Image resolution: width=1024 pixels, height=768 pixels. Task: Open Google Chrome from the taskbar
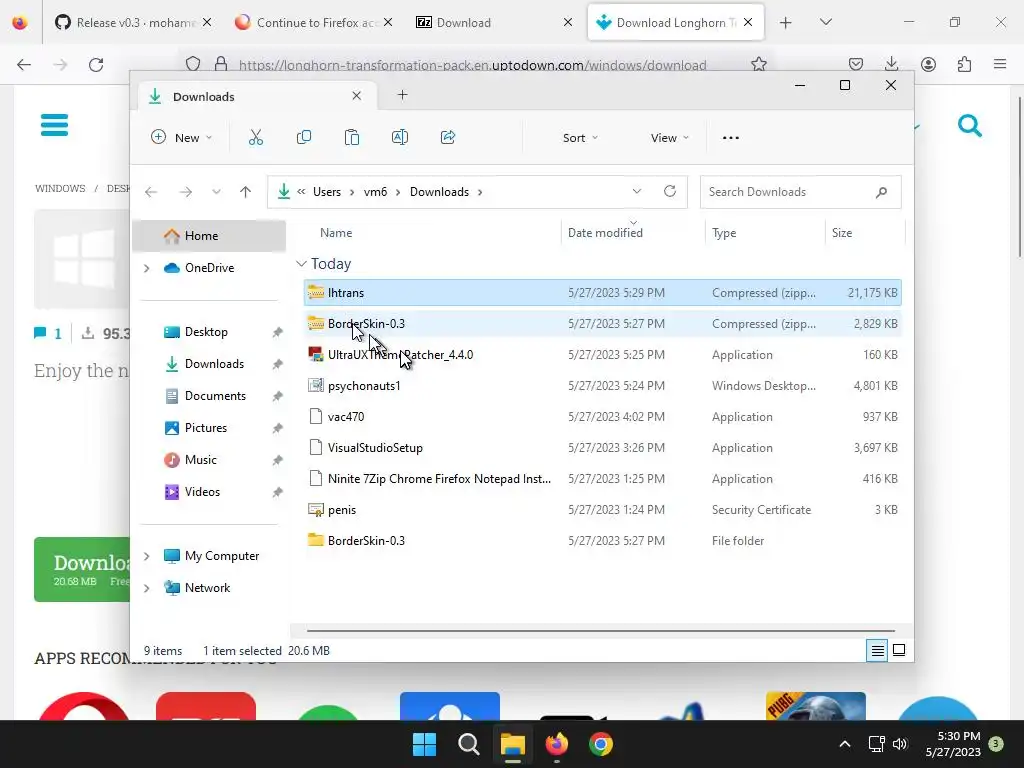coord(601,744)
